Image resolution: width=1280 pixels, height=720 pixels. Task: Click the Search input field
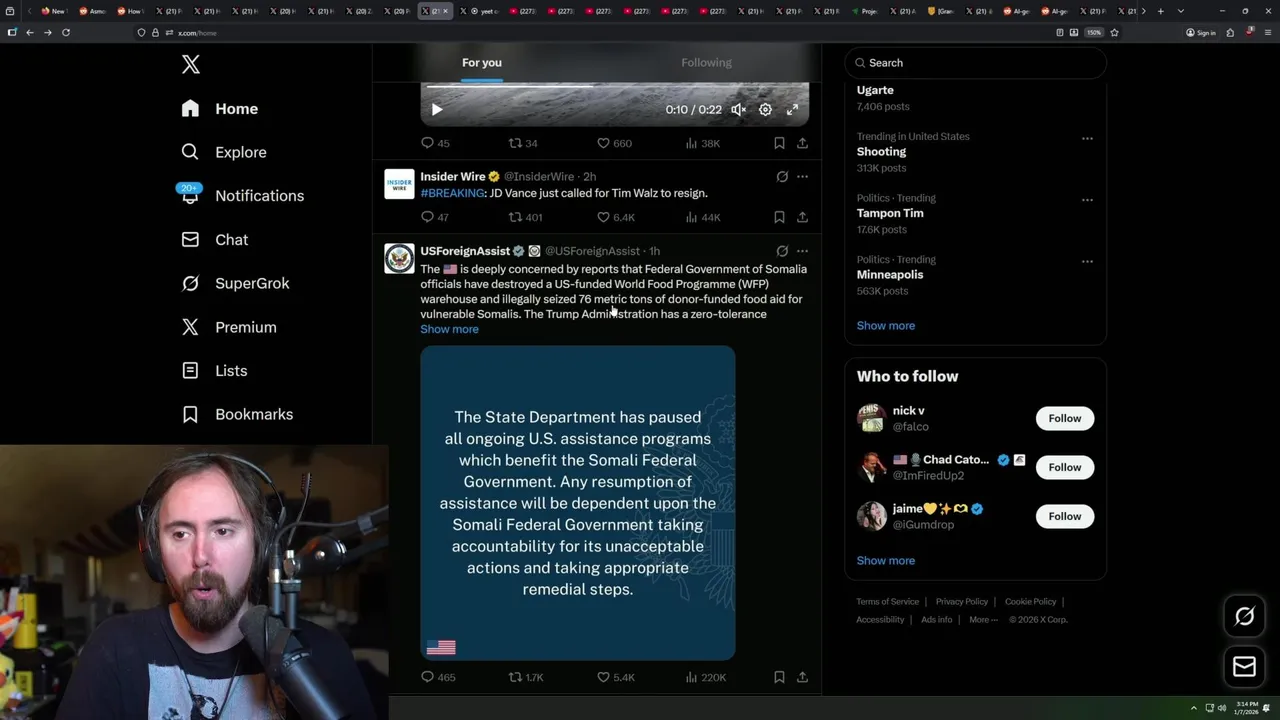976,63
